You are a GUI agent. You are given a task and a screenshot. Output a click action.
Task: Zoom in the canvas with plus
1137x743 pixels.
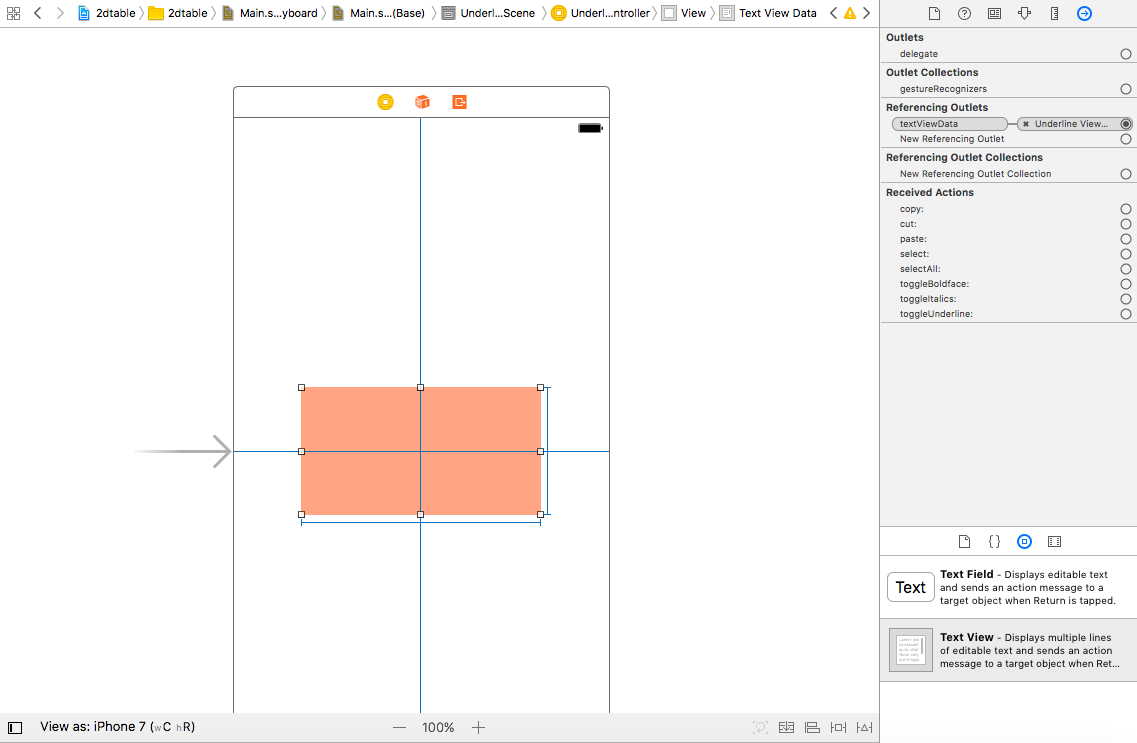(x=478, y=728)
